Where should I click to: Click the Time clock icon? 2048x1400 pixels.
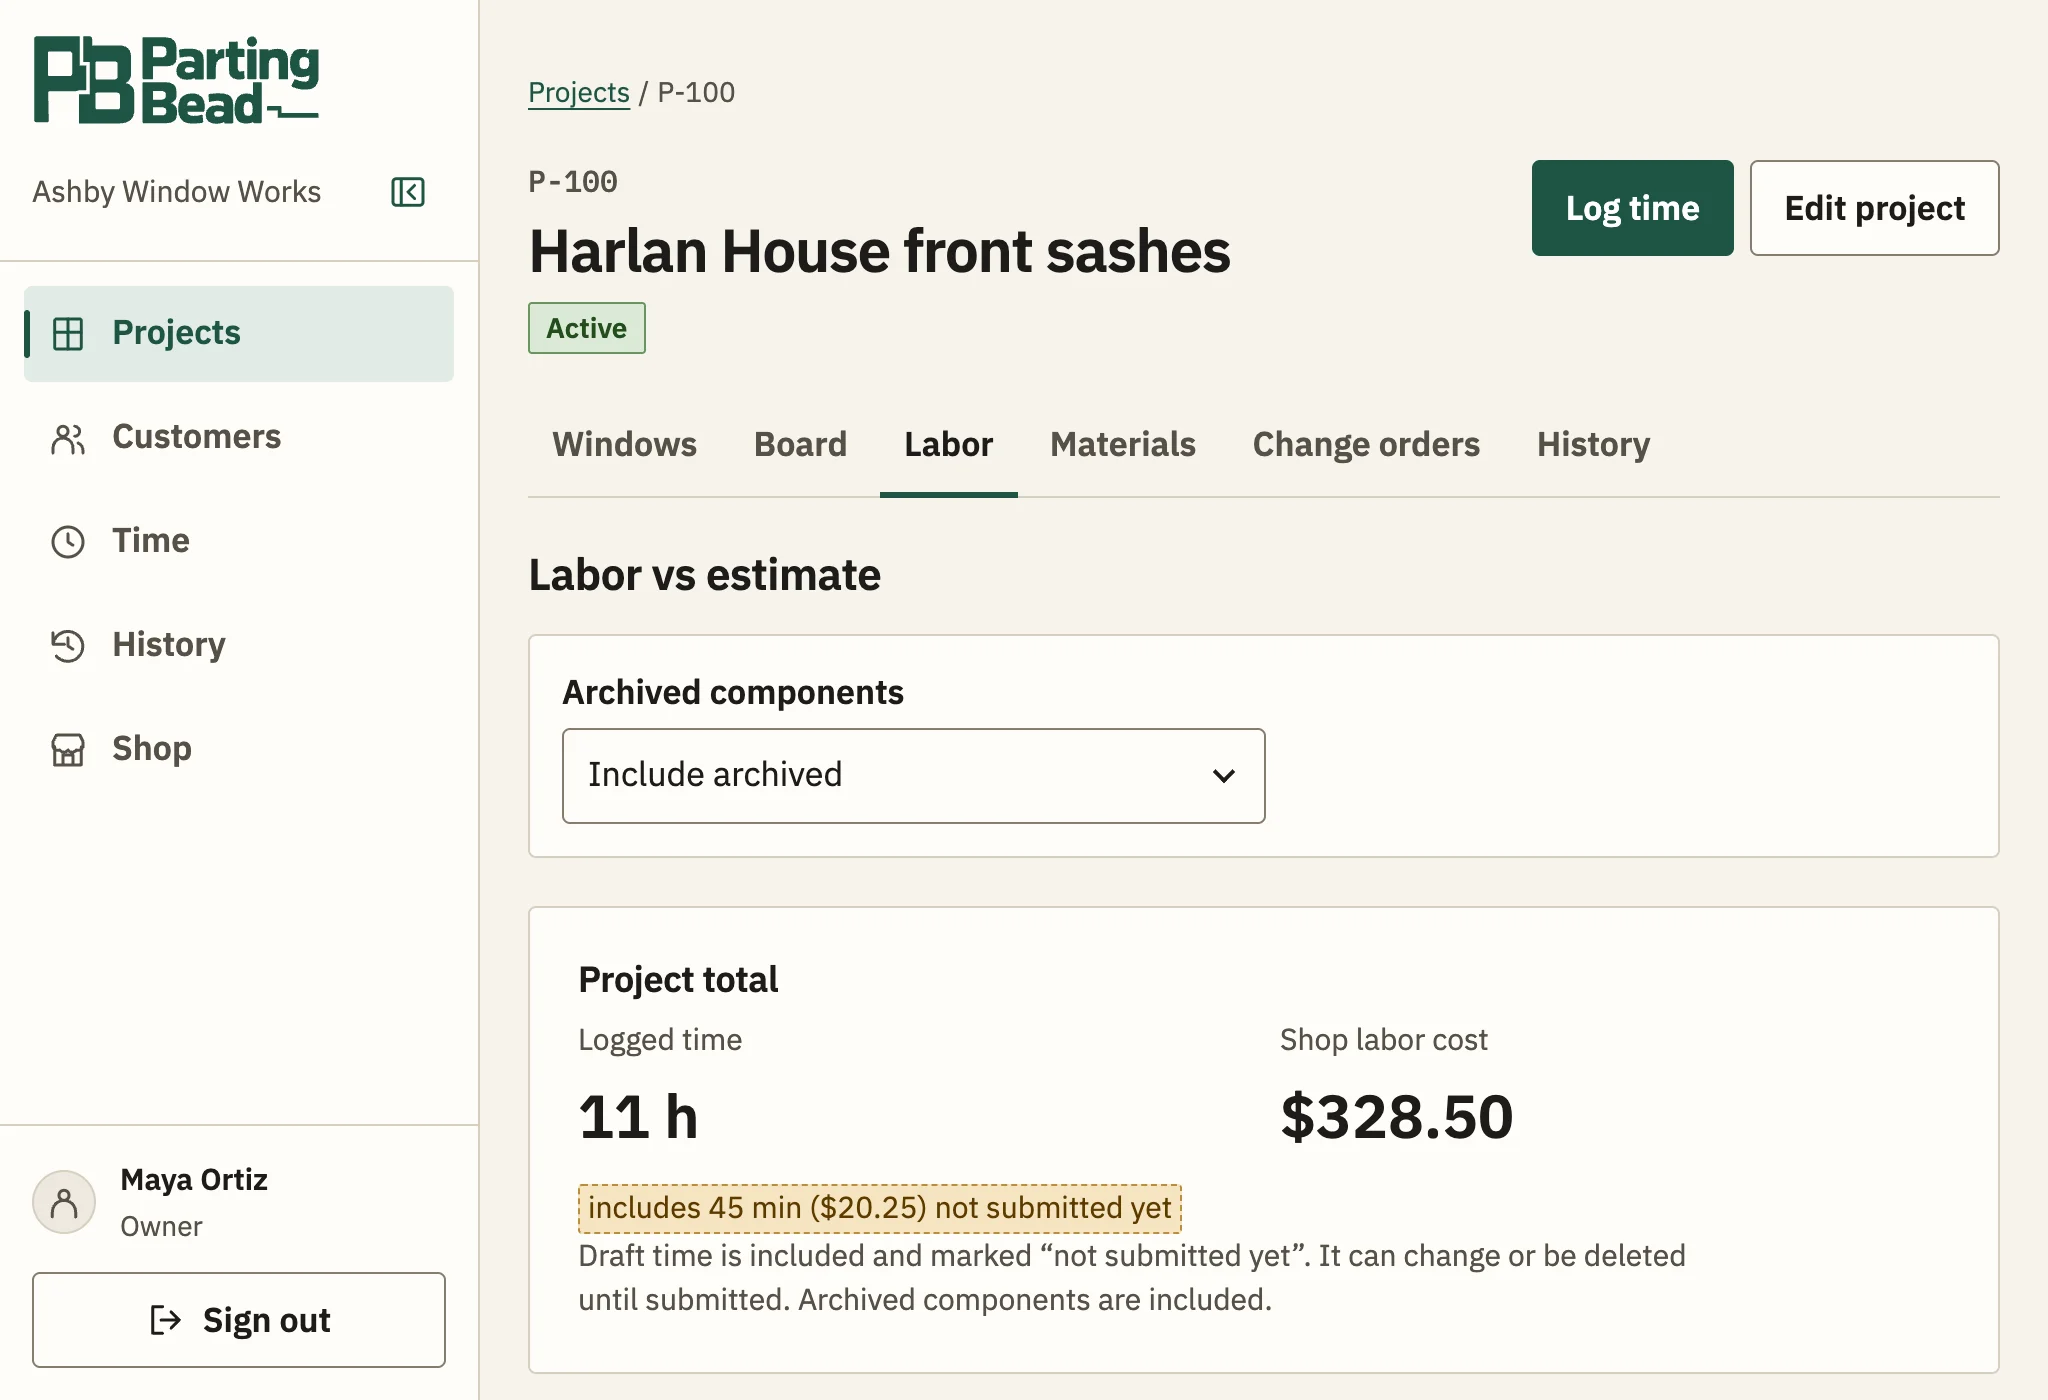(68, 542)
